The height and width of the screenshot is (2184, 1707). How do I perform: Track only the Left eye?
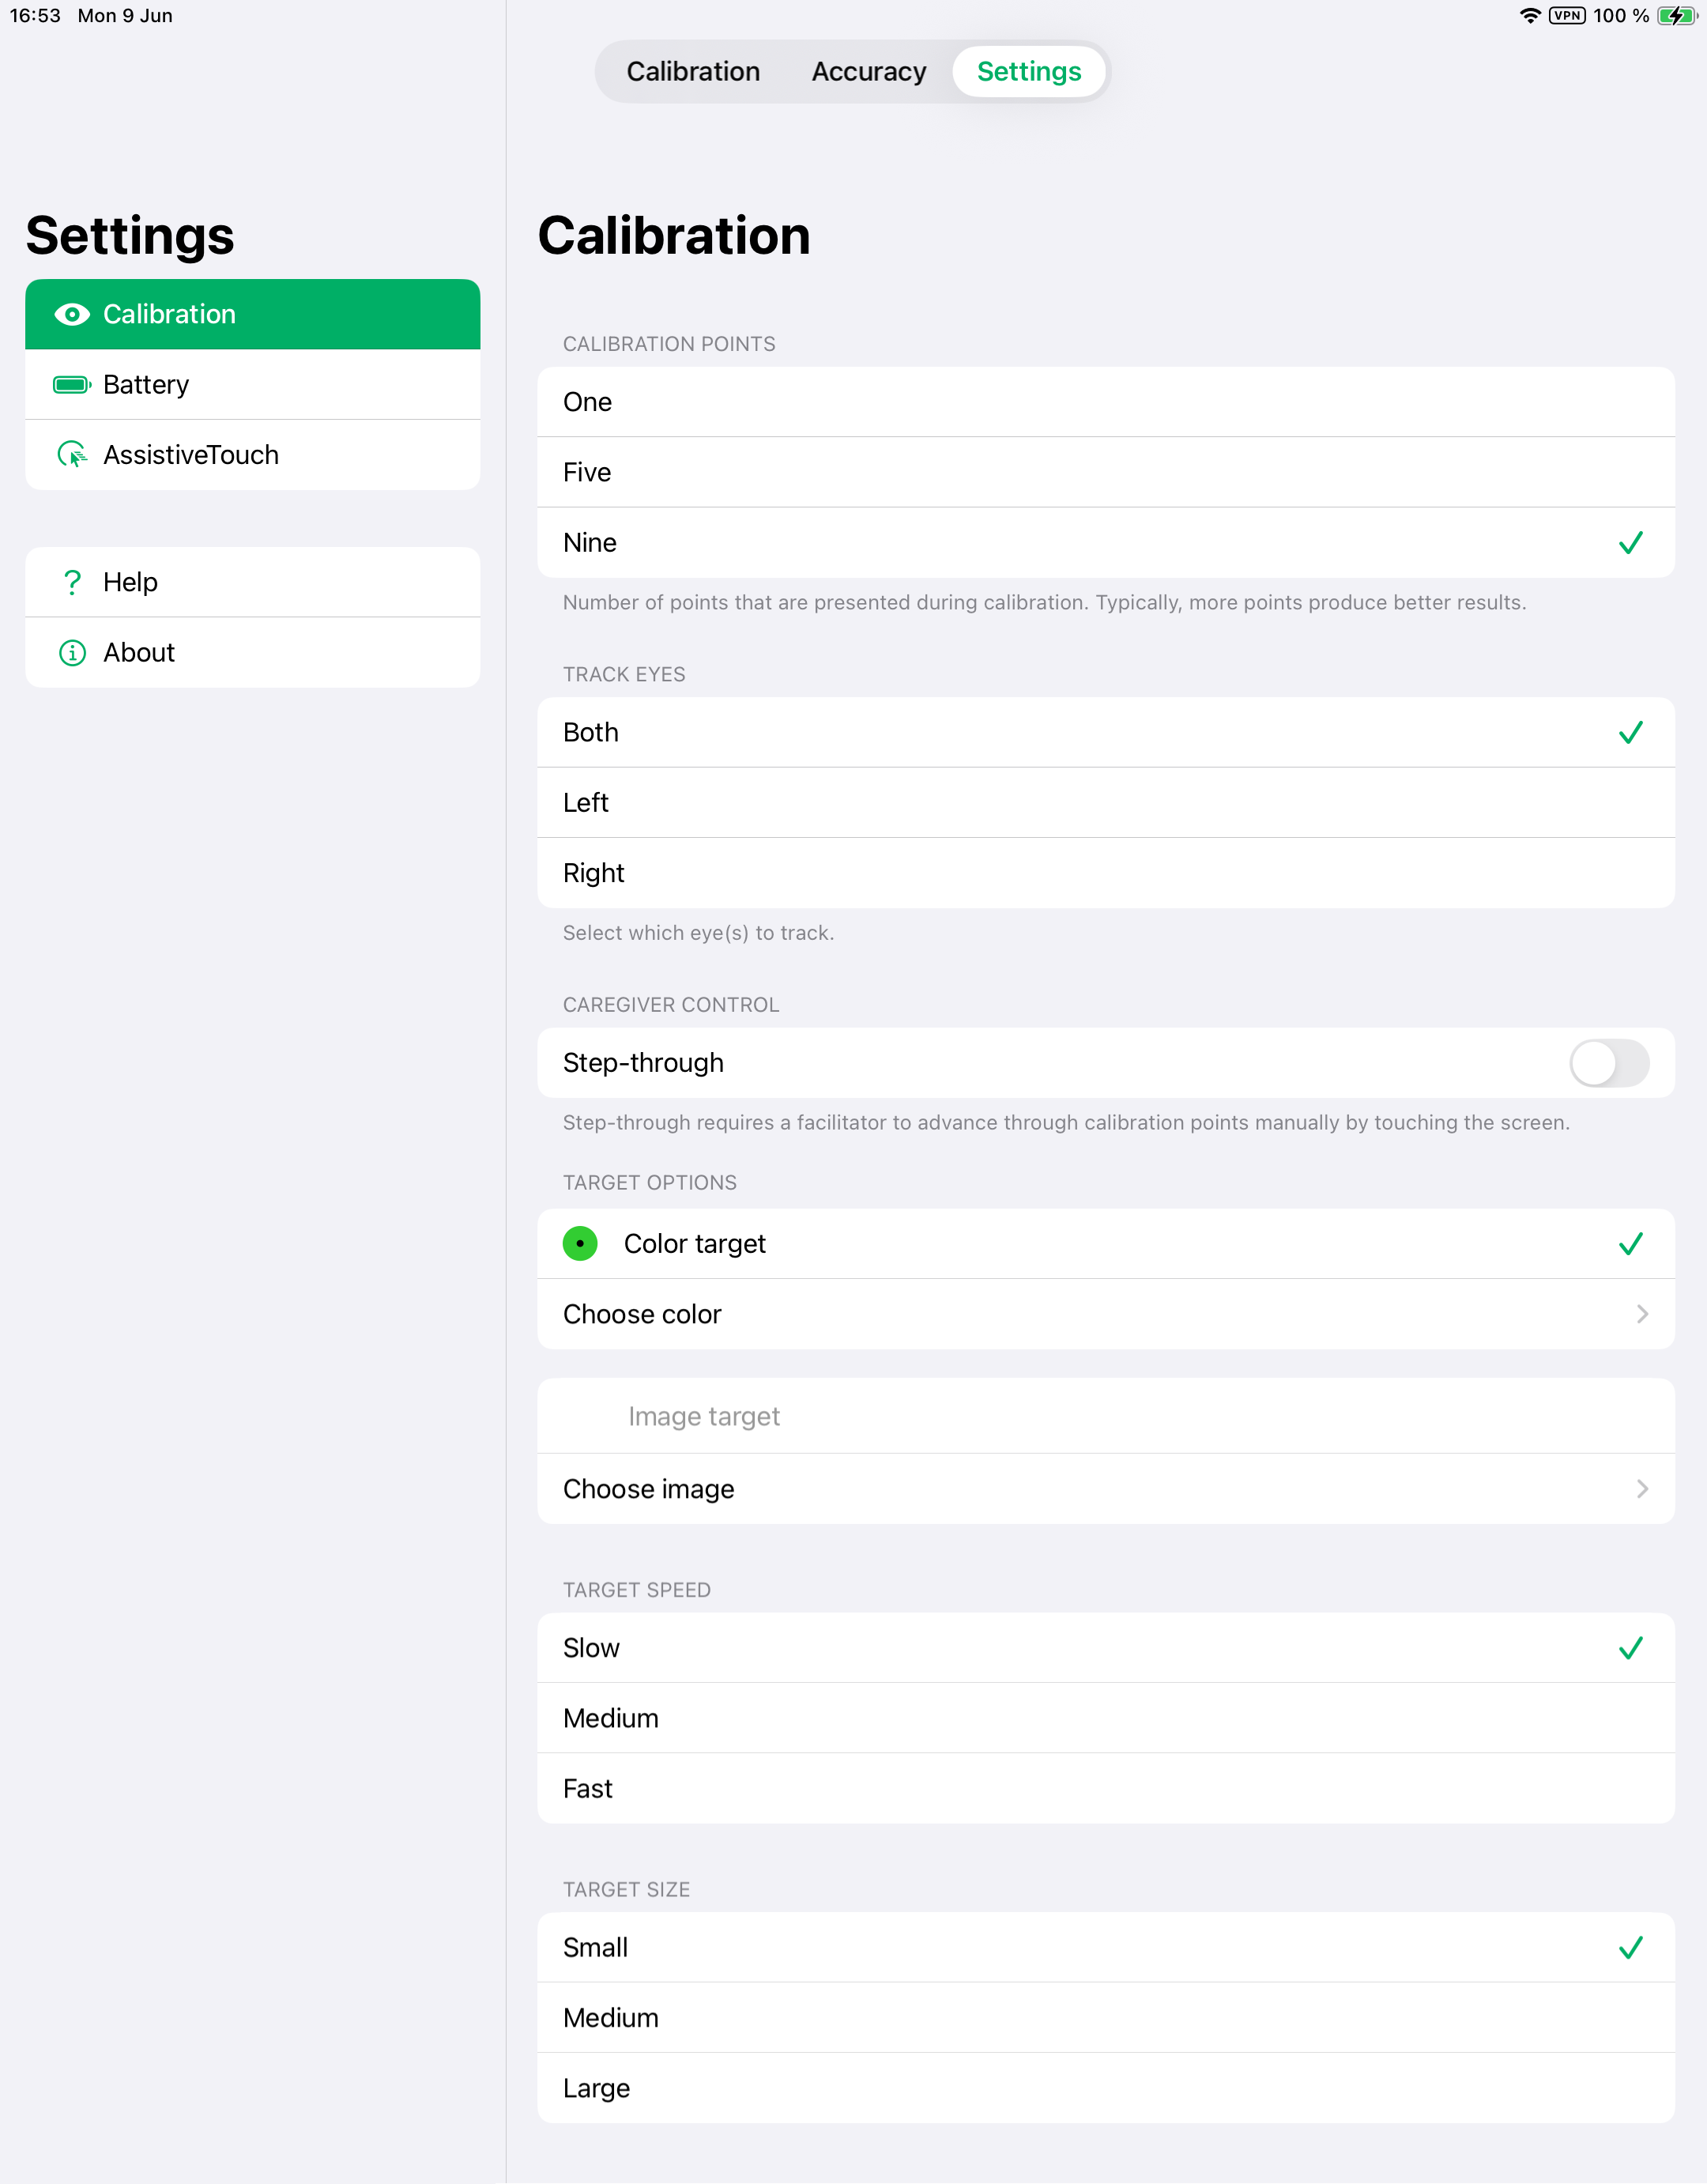(1105, 803)
